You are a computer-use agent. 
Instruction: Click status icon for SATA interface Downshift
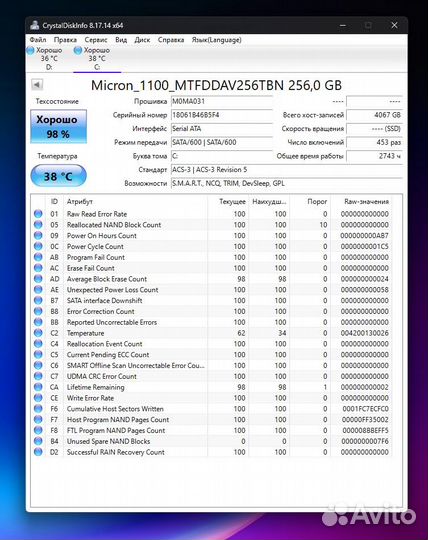tap(38, 300)
